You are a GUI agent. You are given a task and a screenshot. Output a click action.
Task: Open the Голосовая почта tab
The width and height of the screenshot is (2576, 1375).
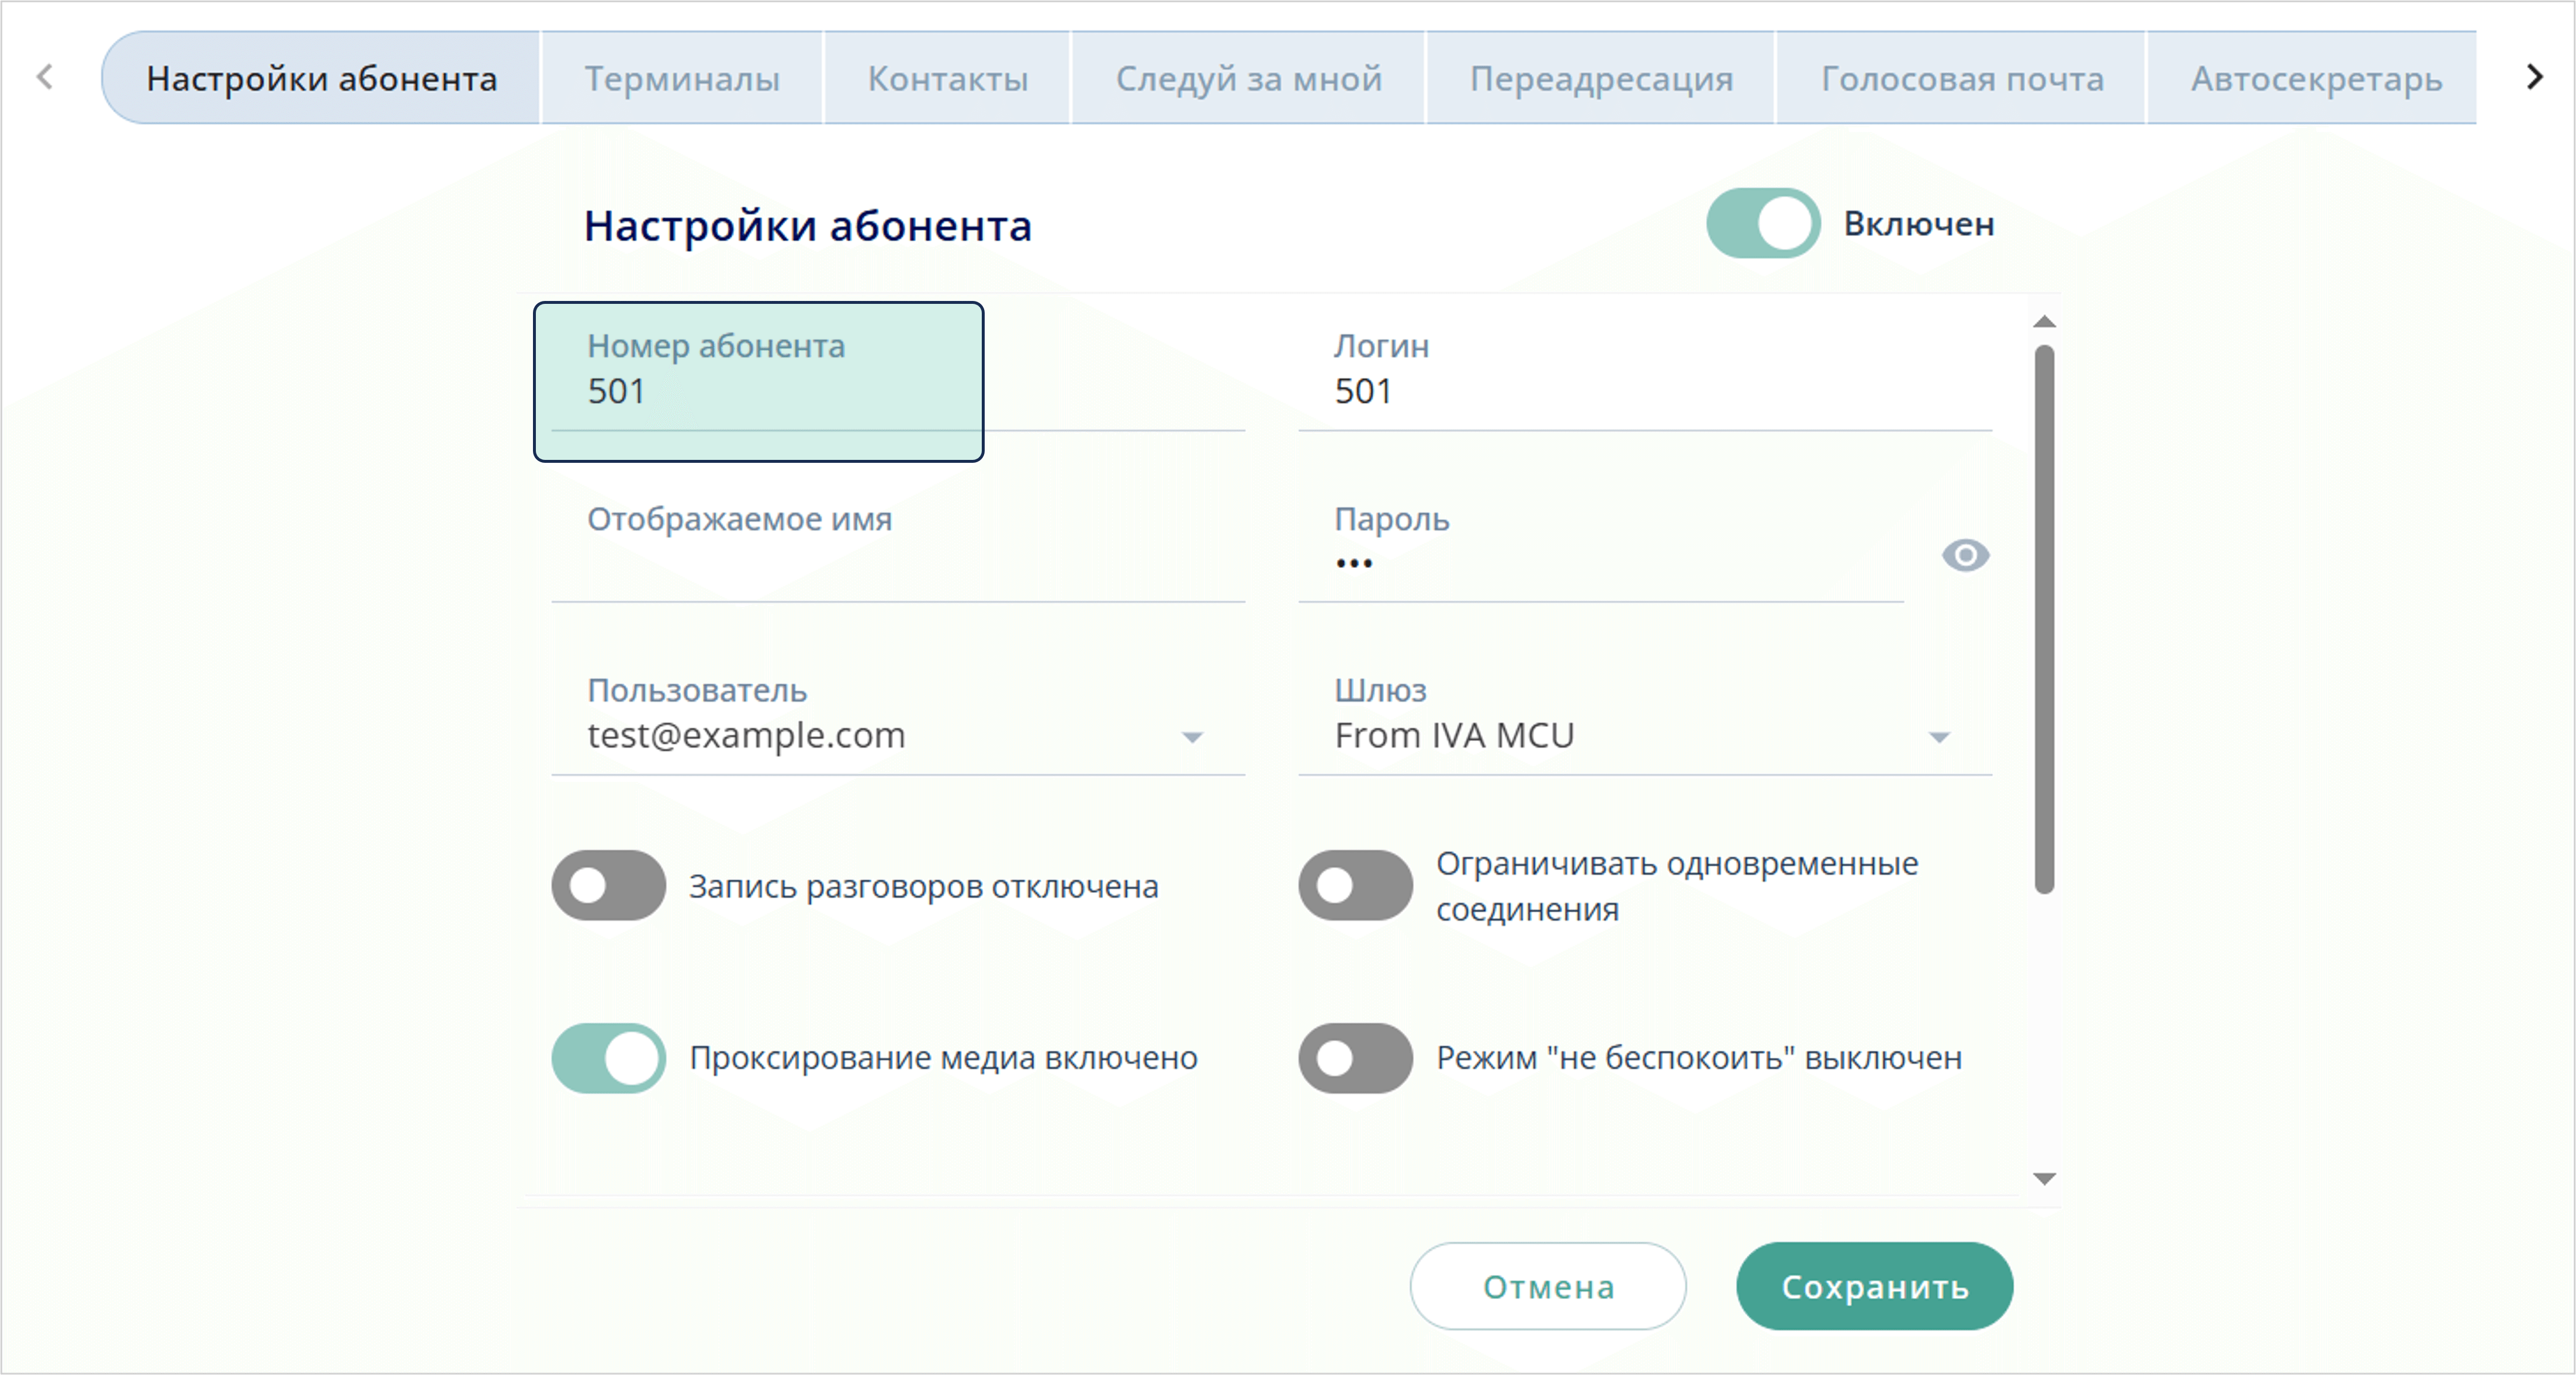pyautogui.click(x=1961, y=78)
